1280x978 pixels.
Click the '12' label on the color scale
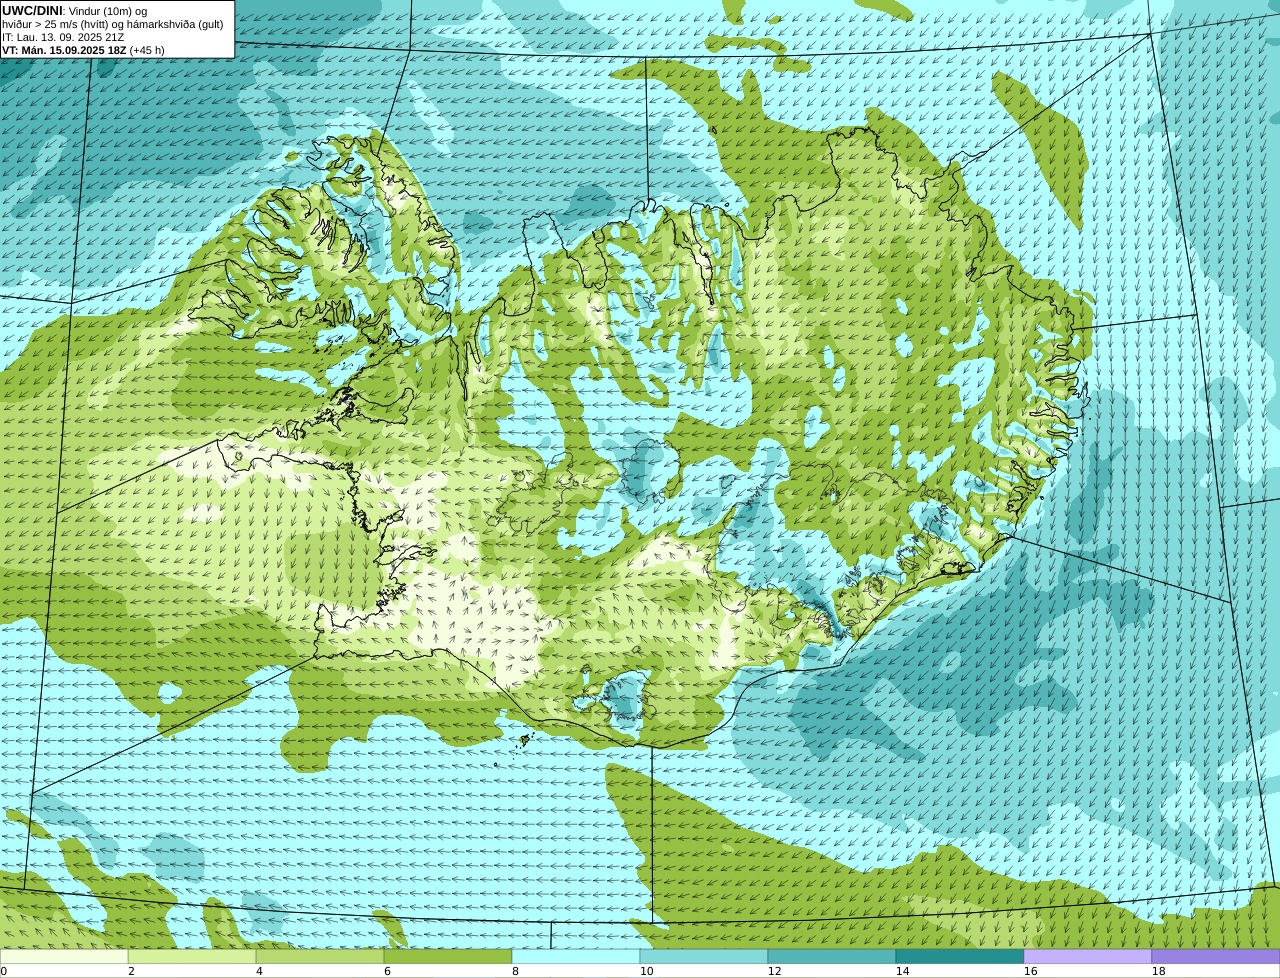[x=774, y=971]
